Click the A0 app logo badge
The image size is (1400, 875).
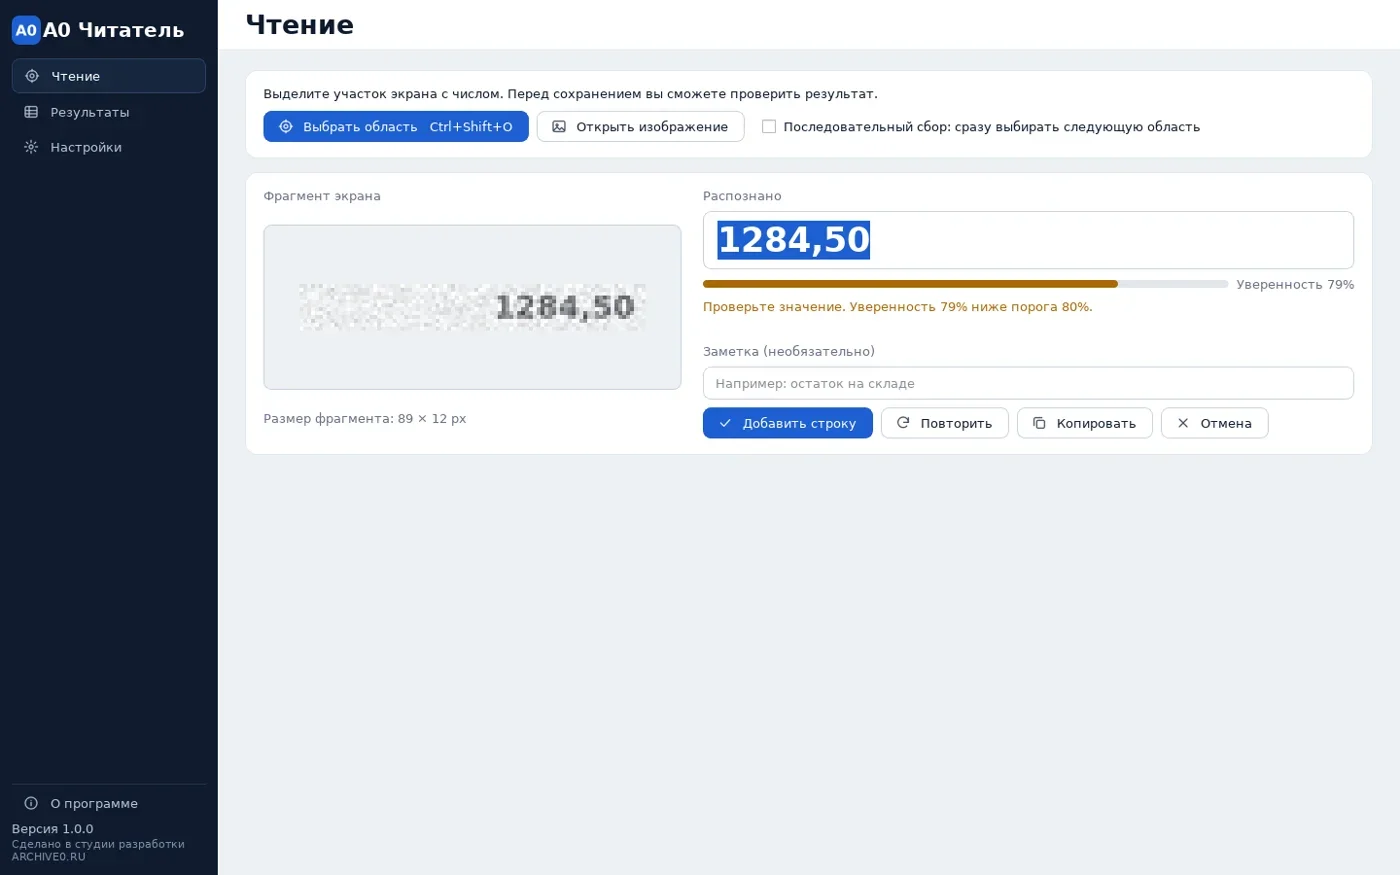(26, 30)
